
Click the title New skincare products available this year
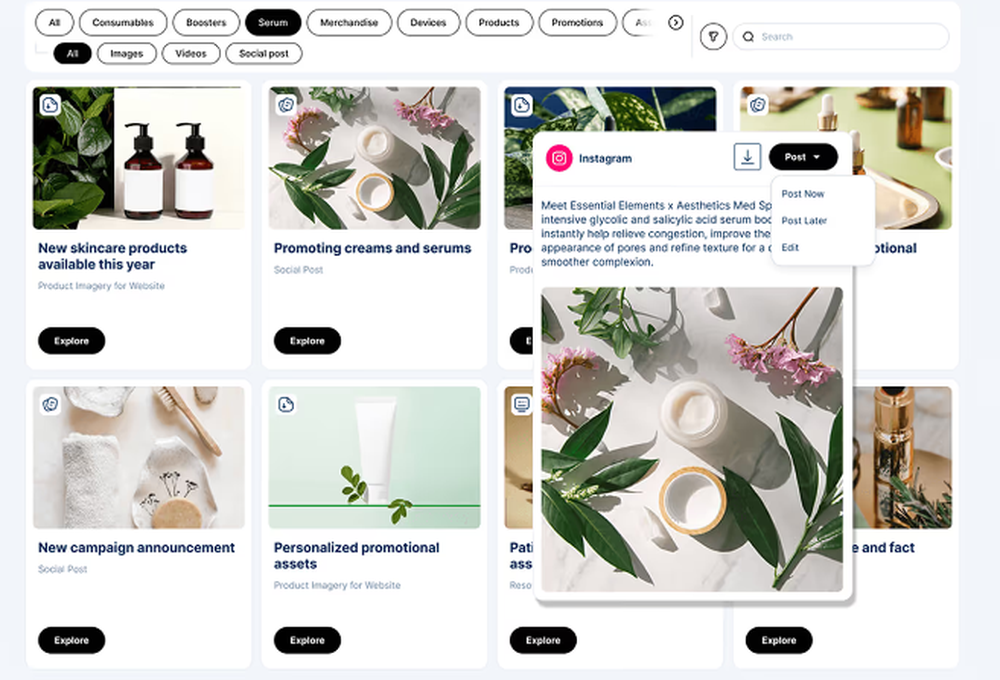112,256
